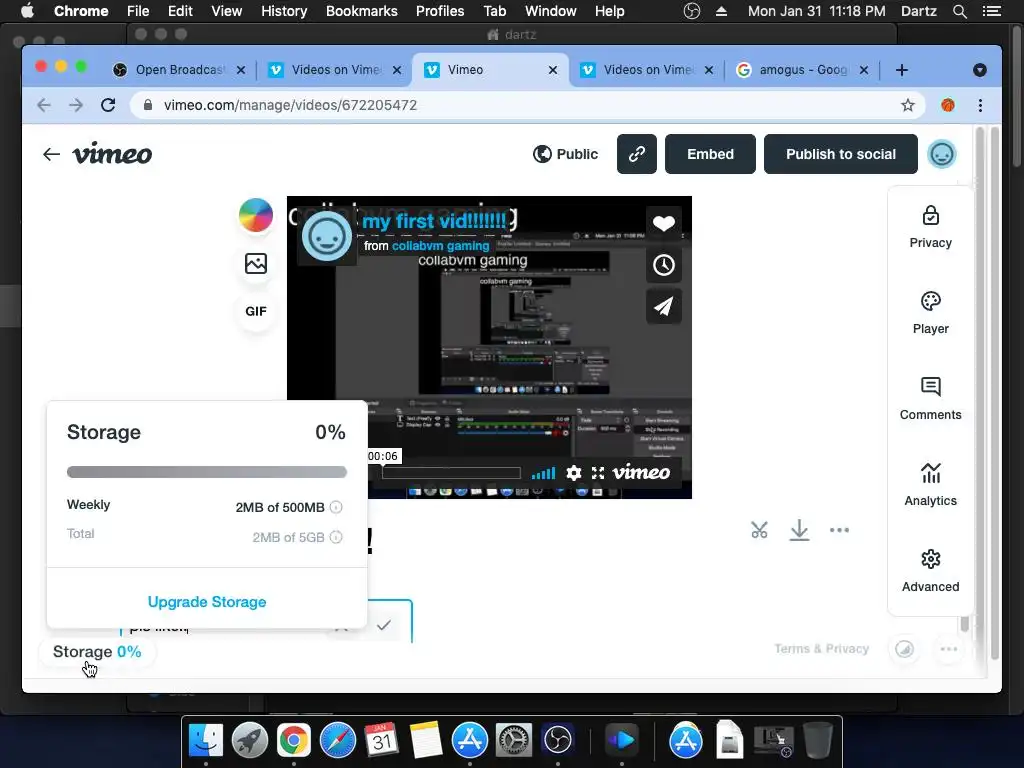Screen dimensions: 1024x768
Task: Open the Privacy settings panel
Action: click(x=931, y=227)
